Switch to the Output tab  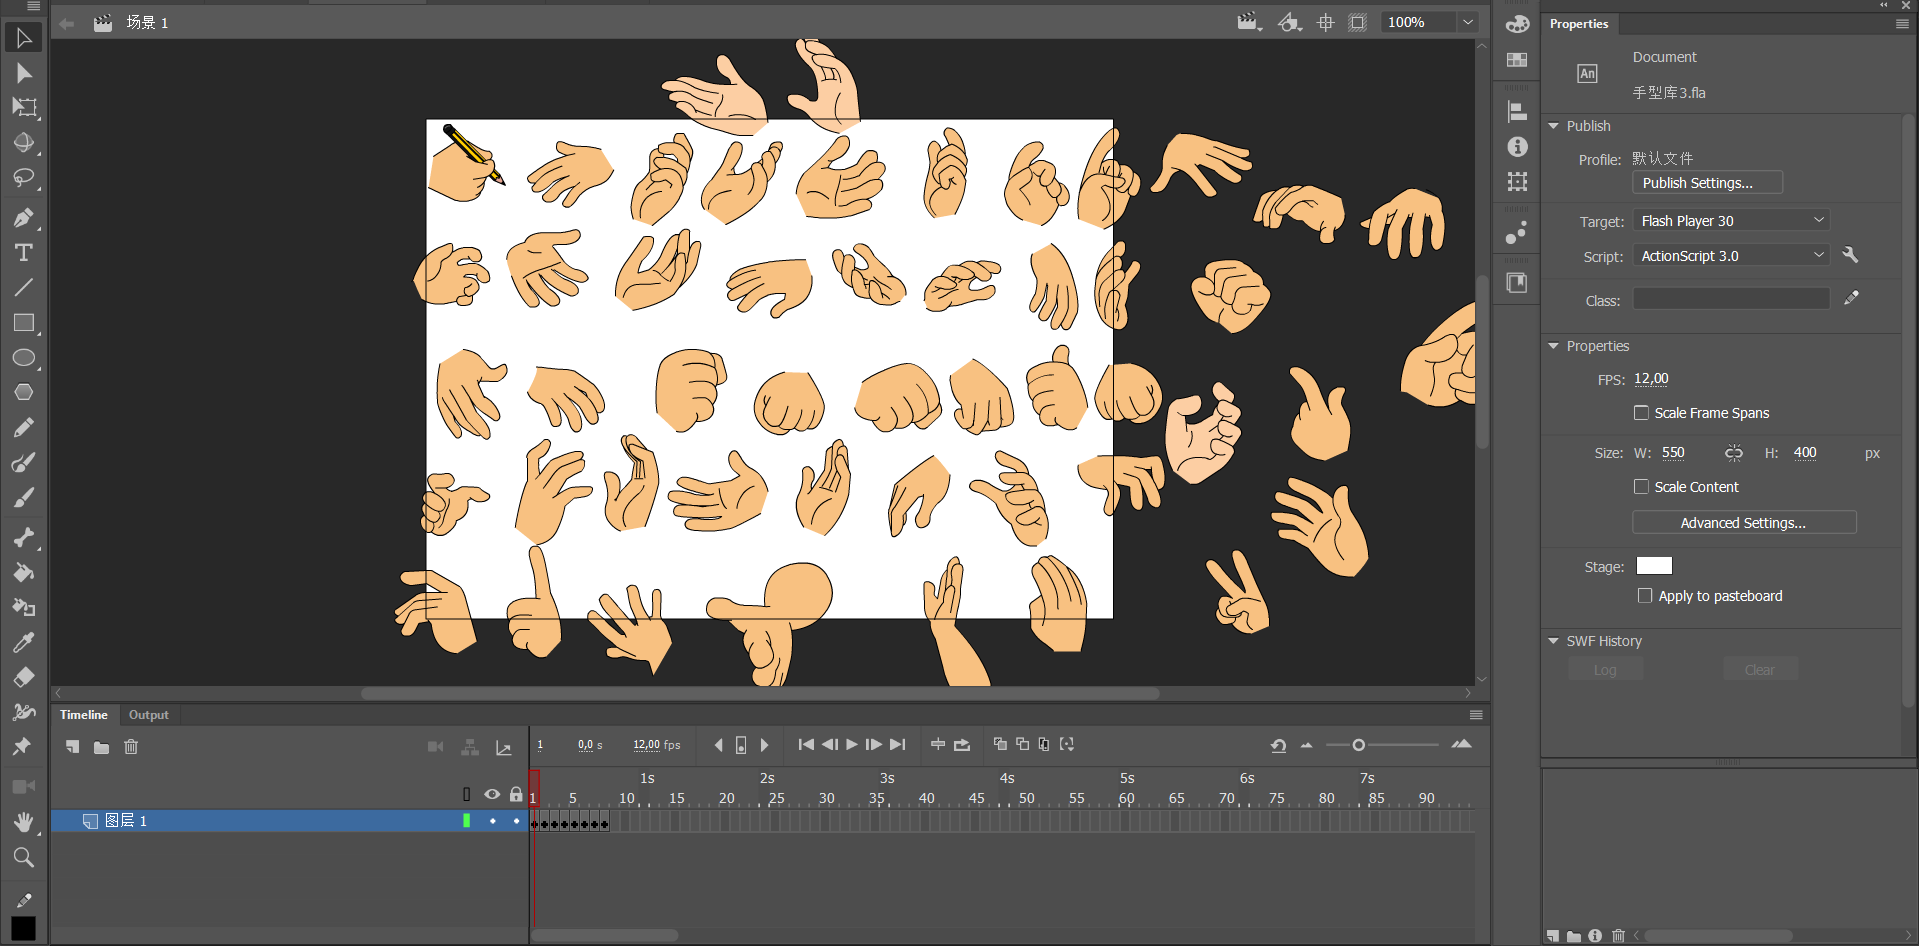149,715
